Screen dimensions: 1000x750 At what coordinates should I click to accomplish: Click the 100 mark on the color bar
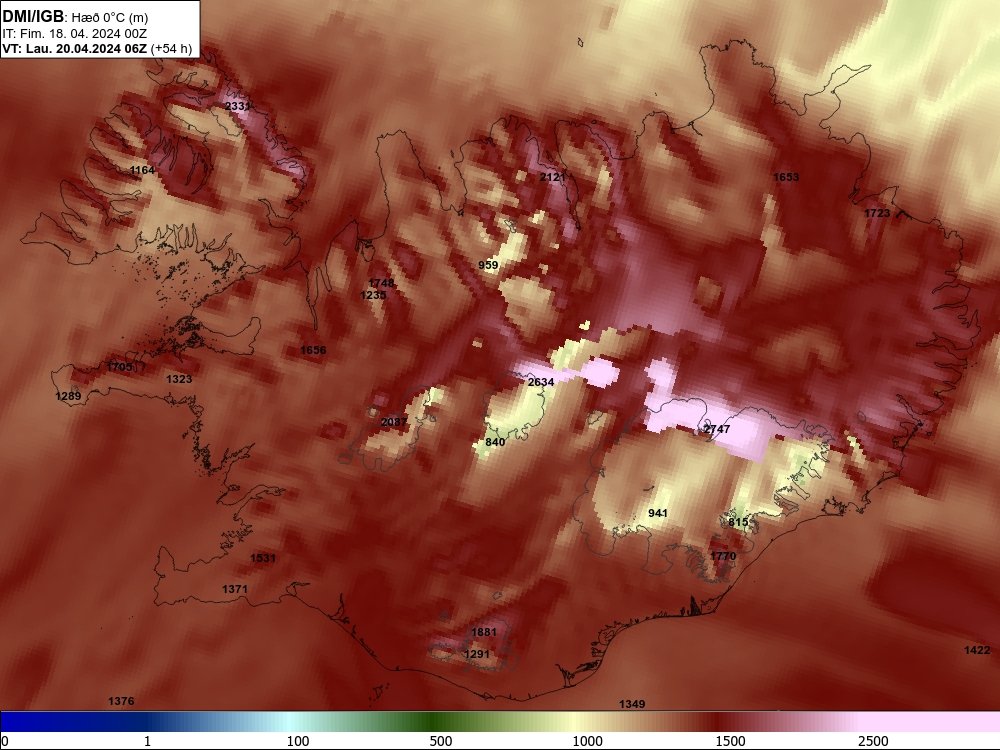pyautogui.click(x=298, y=741)
